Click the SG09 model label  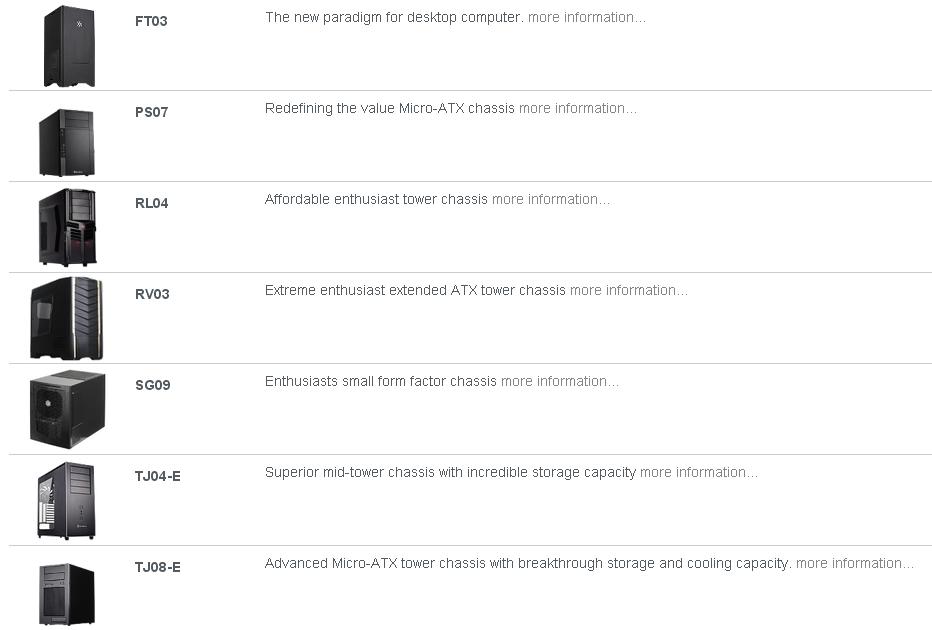pos(152,385)
